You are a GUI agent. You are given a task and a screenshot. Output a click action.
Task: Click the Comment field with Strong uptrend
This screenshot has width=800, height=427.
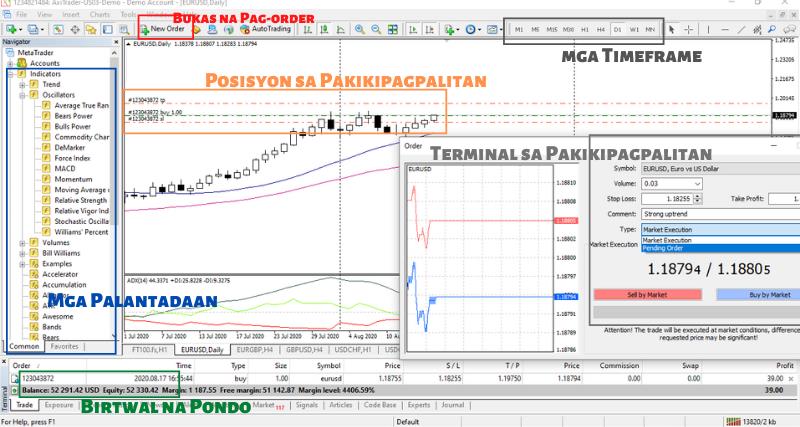coord(720,214)
